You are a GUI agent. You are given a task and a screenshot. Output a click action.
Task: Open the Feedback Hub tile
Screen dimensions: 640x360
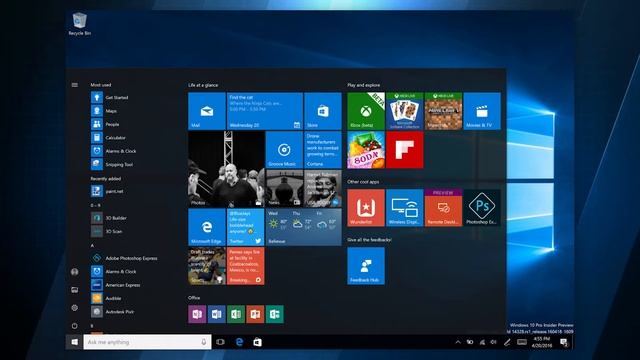(x=366, y=266)
